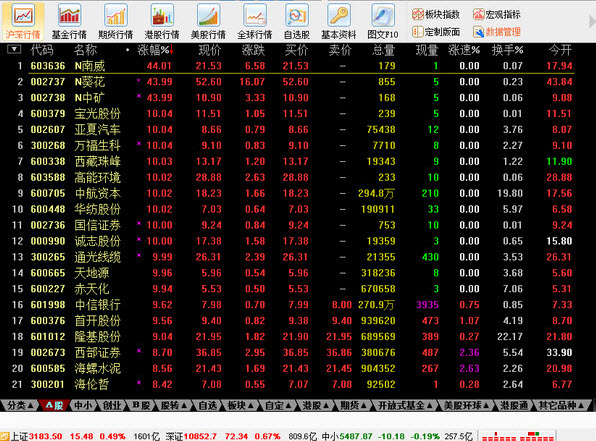Select stock row 通光线缆

291,257
